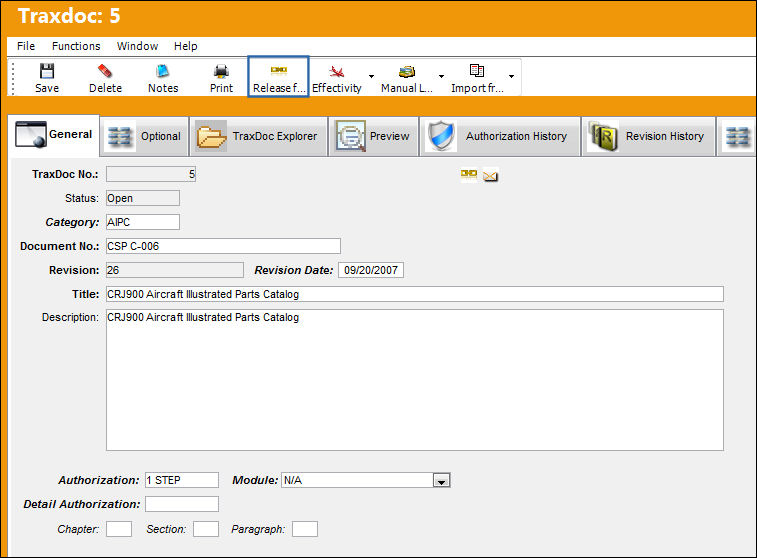Open the TraxDoc Explorer tab
Image resolution: width=757 pixels, height=558 pixels.
258,136
